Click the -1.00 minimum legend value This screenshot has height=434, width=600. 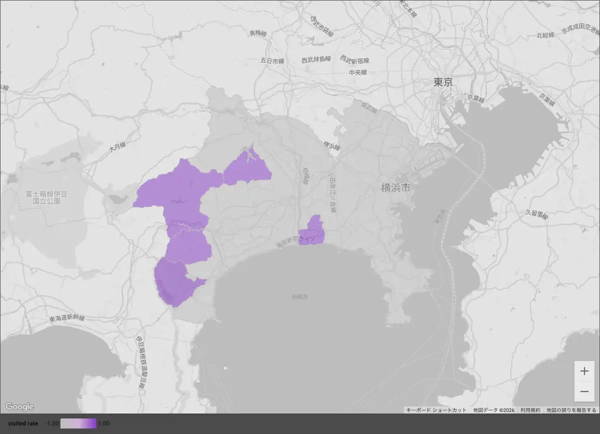click(53, 424)
